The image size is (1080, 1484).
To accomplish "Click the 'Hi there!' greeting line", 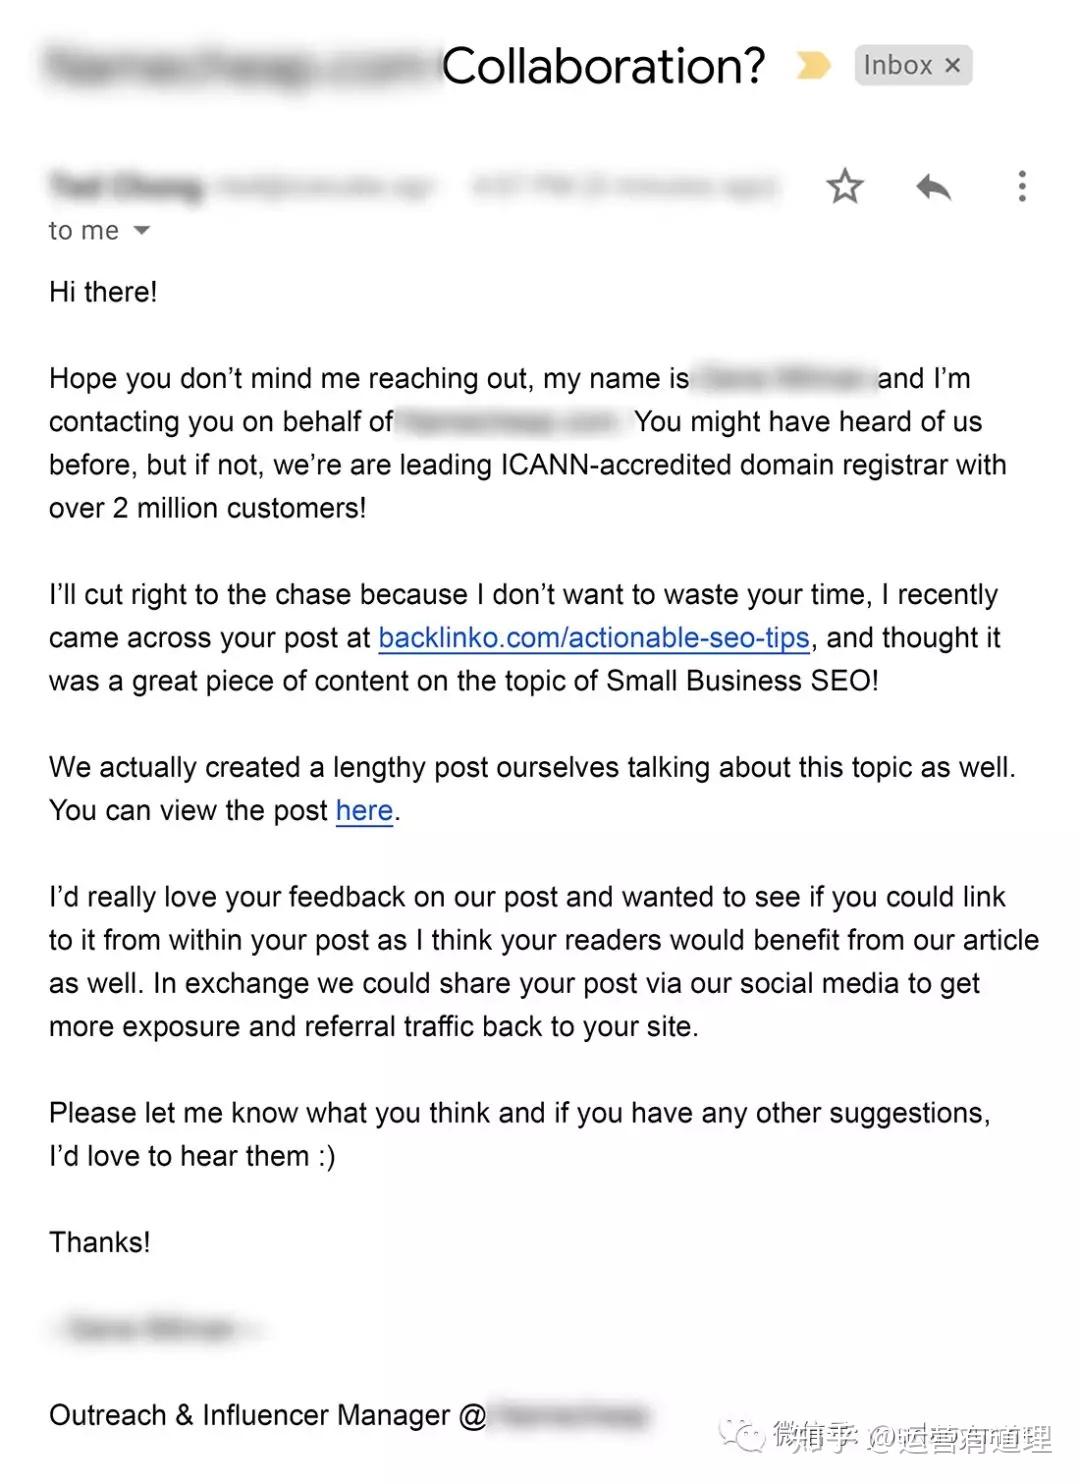I will point(103,292).
